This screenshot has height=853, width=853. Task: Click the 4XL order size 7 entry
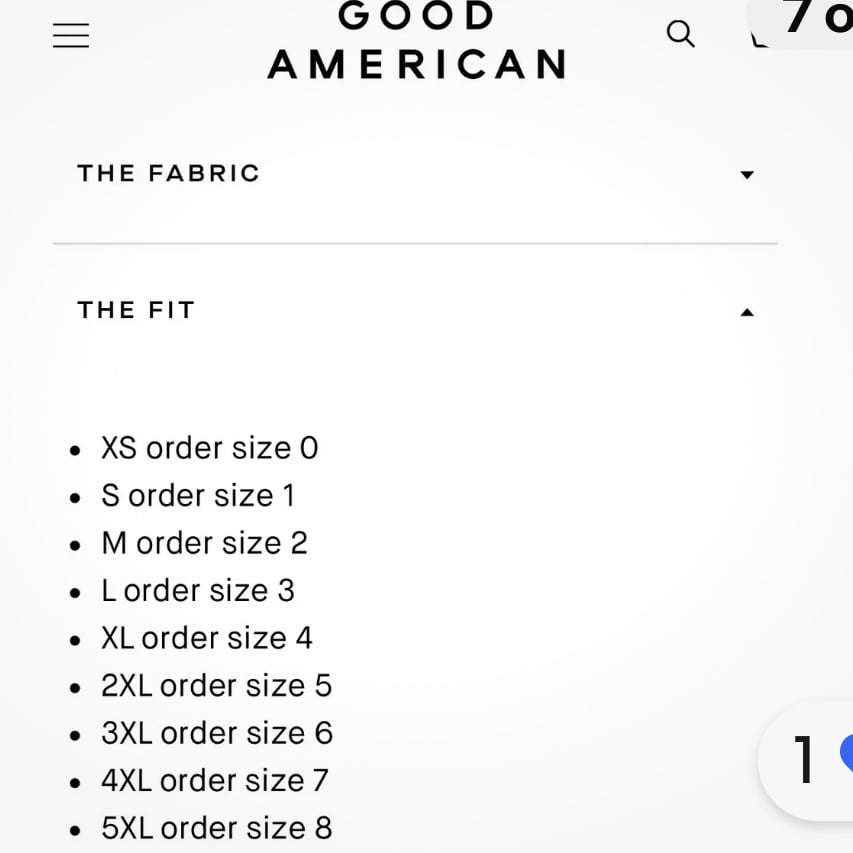(215, 781)
